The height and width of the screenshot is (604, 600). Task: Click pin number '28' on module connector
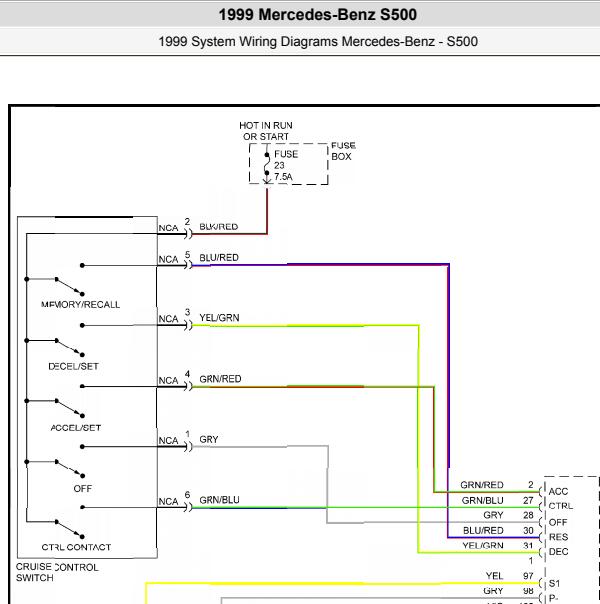click(x=528, y=515)
